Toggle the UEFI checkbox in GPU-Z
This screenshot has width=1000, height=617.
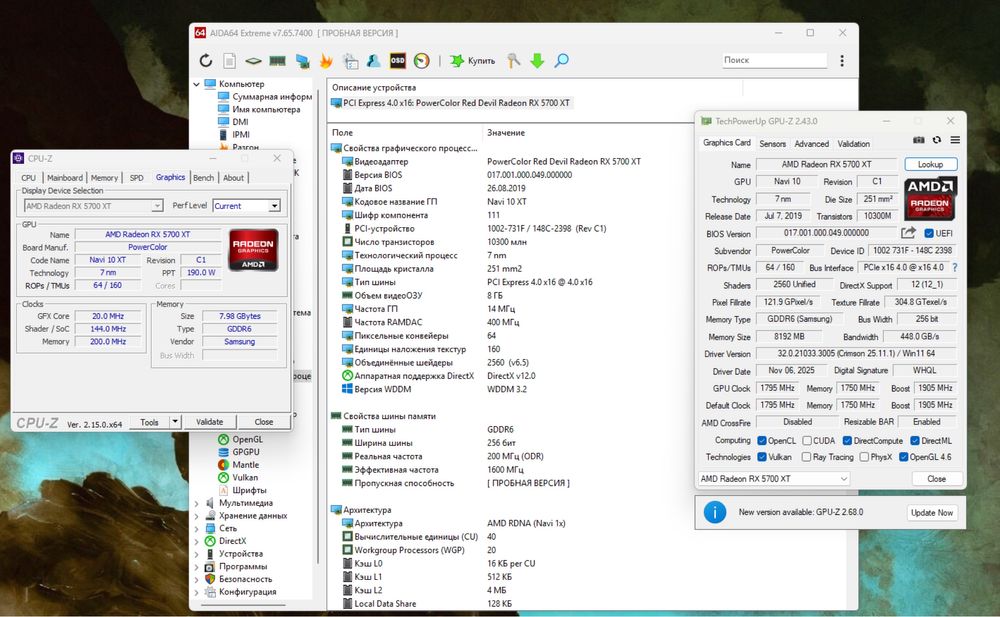[x=929, y=234]
